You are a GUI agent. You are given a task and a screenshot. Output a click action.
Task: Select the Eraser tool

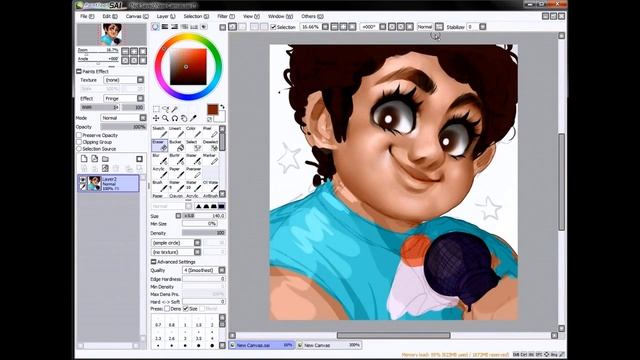(160, 145)
